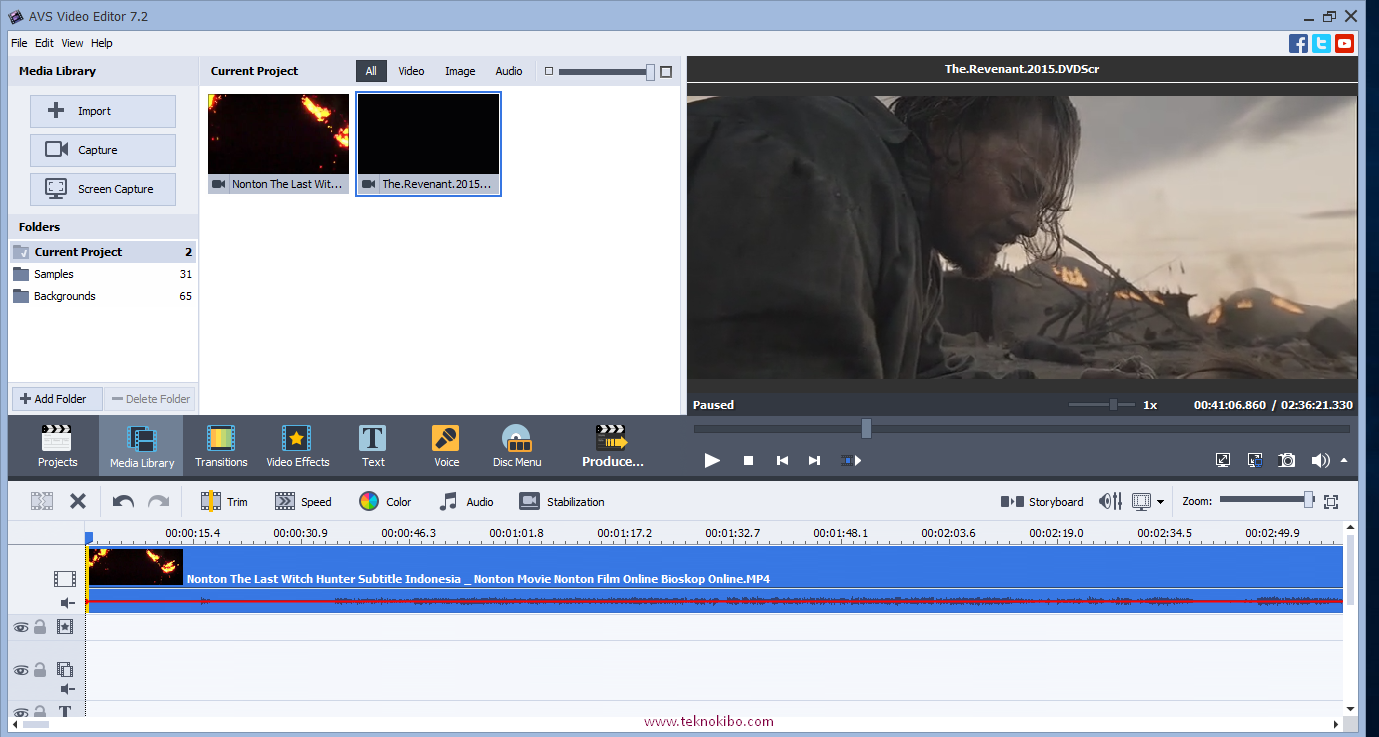Open the Edit menu
The image size is (1379, 737).
coord(43,42)
